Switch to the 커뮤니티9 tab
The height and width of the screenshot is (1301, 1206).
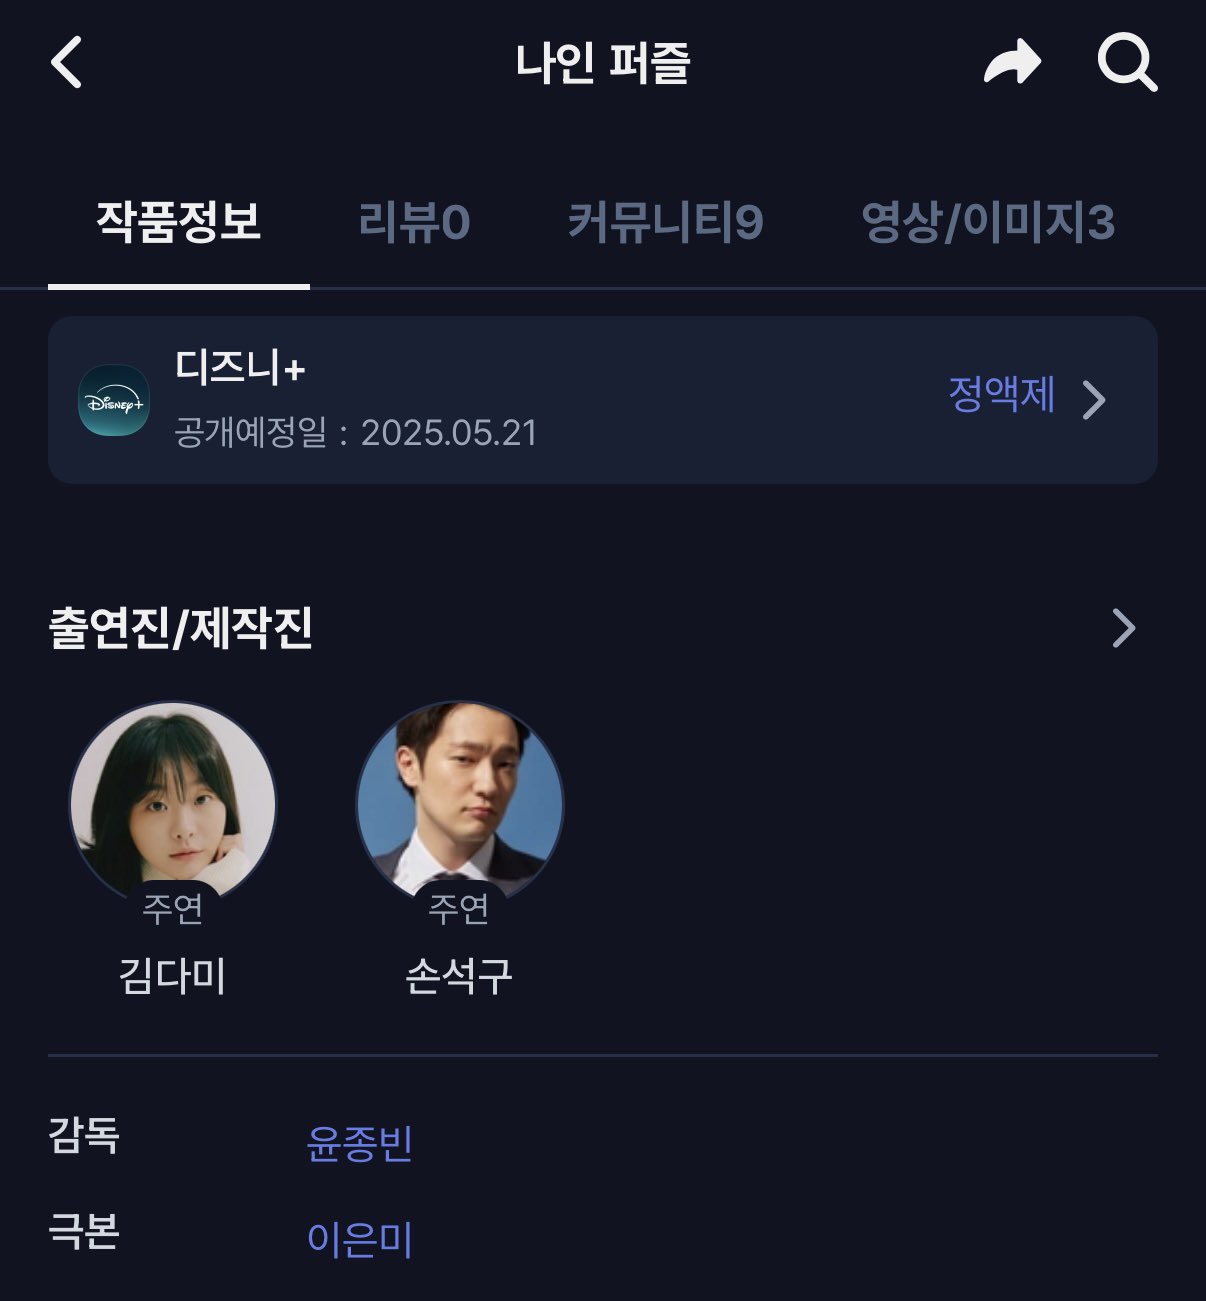pos(666,222)
